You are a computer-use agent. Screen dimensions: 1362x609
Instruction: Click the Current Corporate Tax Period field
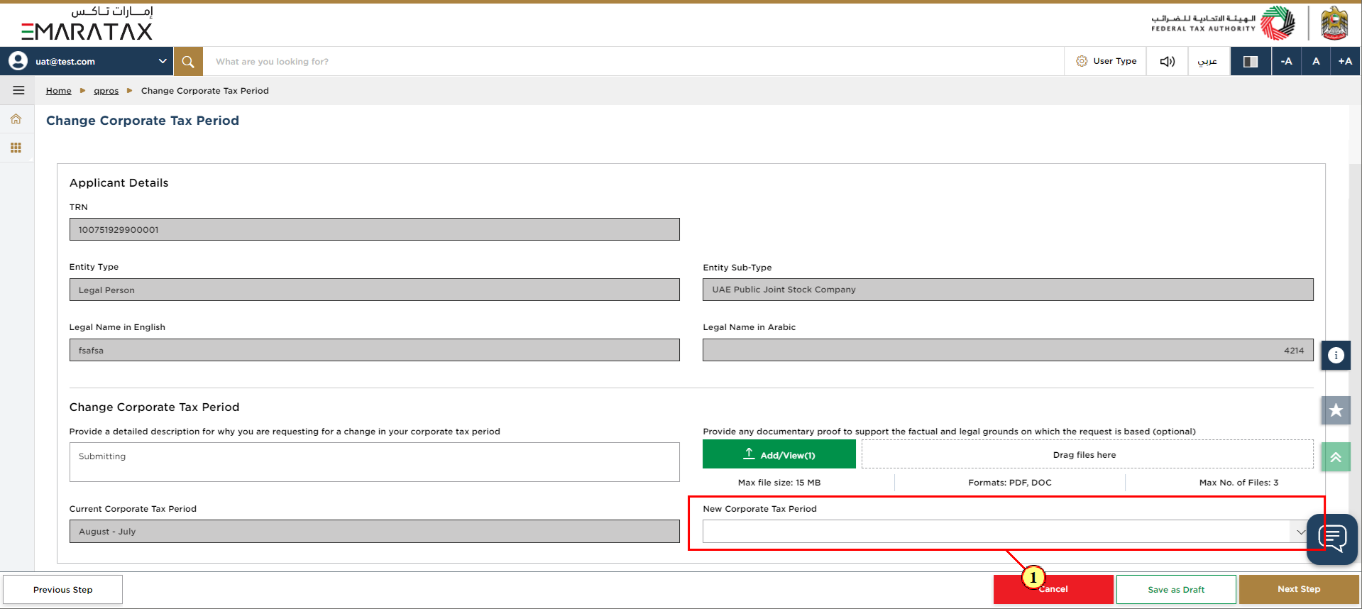pos(374,531)
